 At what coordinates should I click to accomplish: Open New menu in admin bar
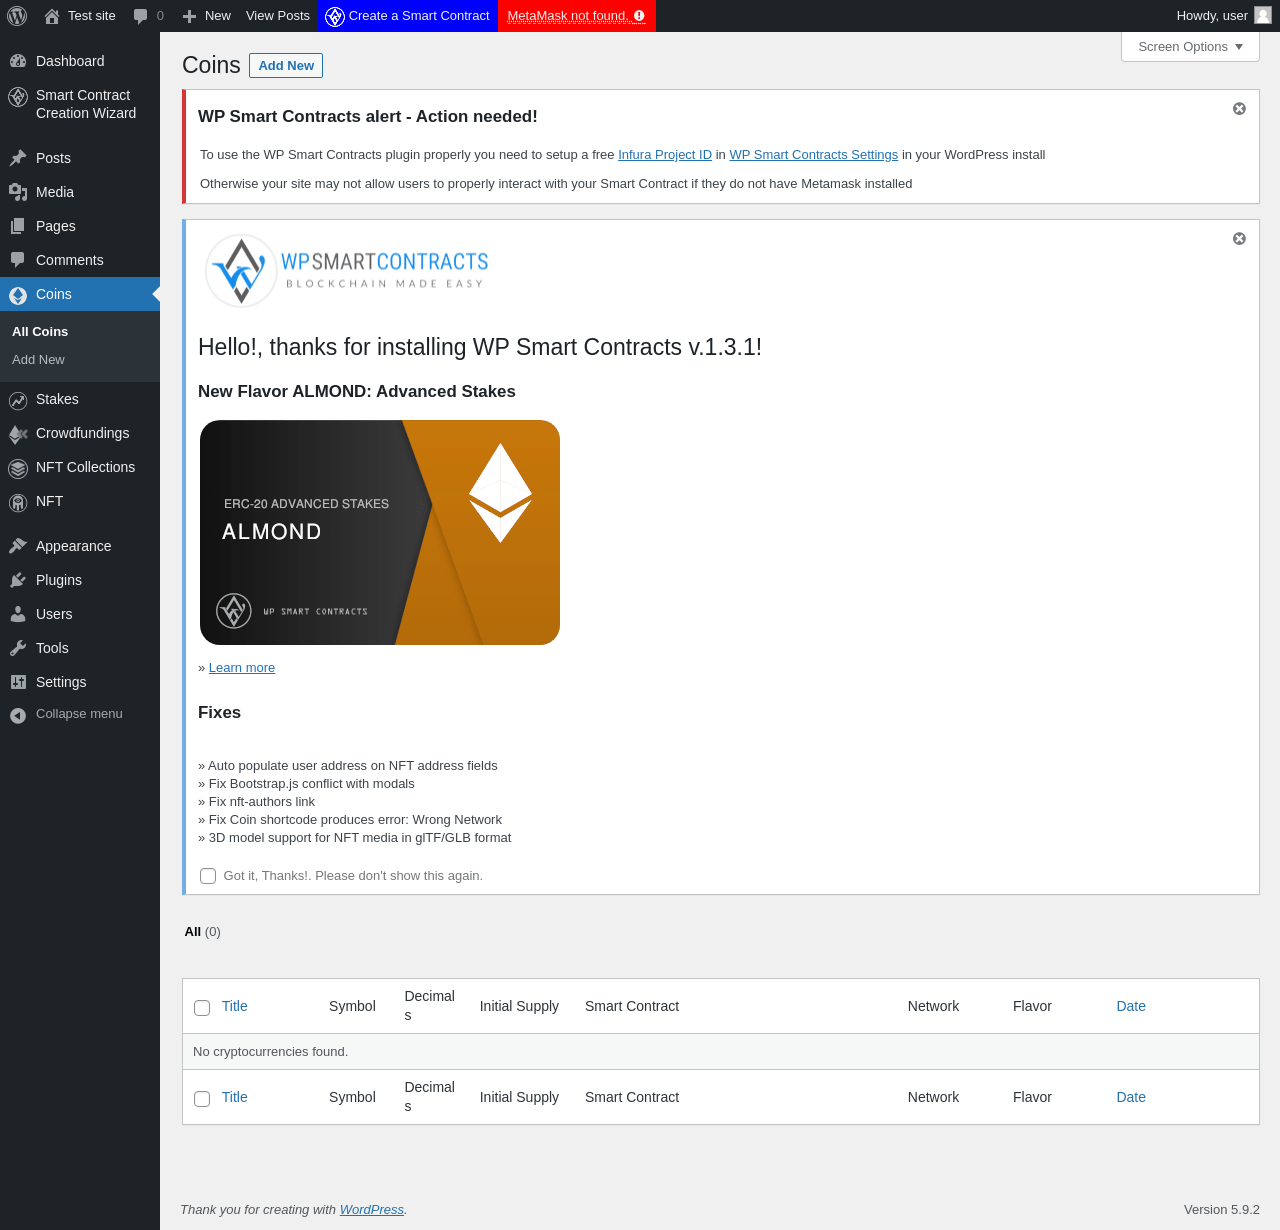(207, 16)
